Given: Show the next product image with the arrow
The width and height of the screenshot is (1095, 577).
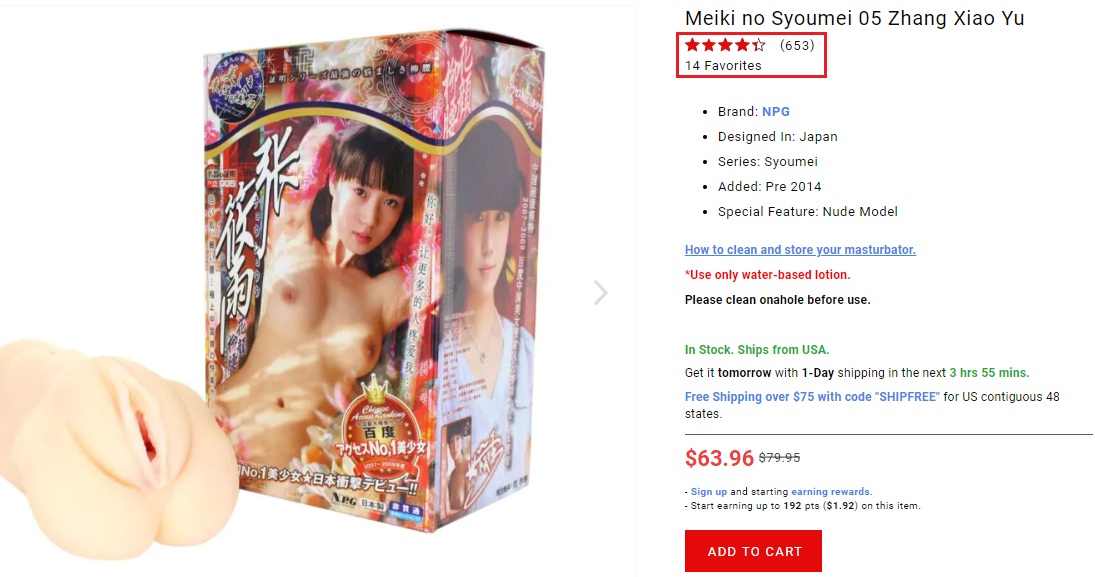Looking at the screenshot, I should (601, 293).
